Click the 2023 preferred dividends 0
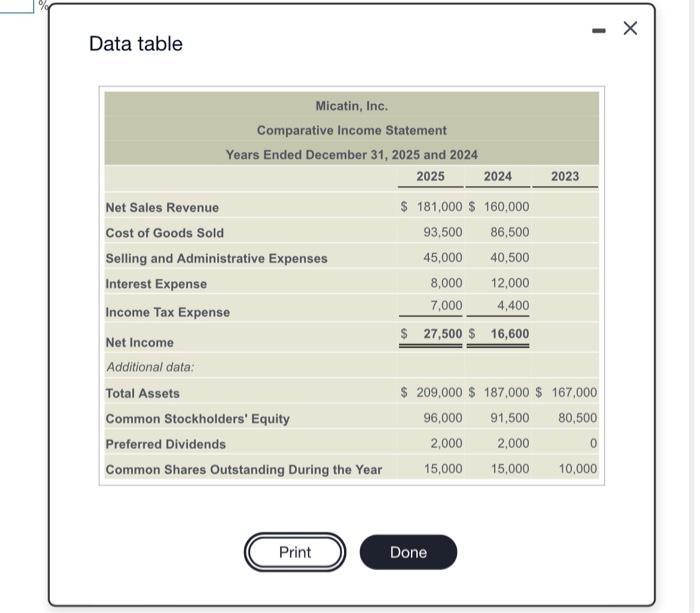 point(593,443)
